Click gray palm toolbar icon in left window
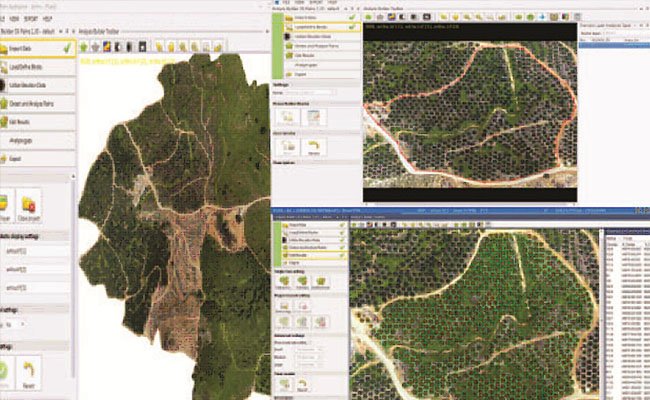650x400 pixels. click(95, 47)
